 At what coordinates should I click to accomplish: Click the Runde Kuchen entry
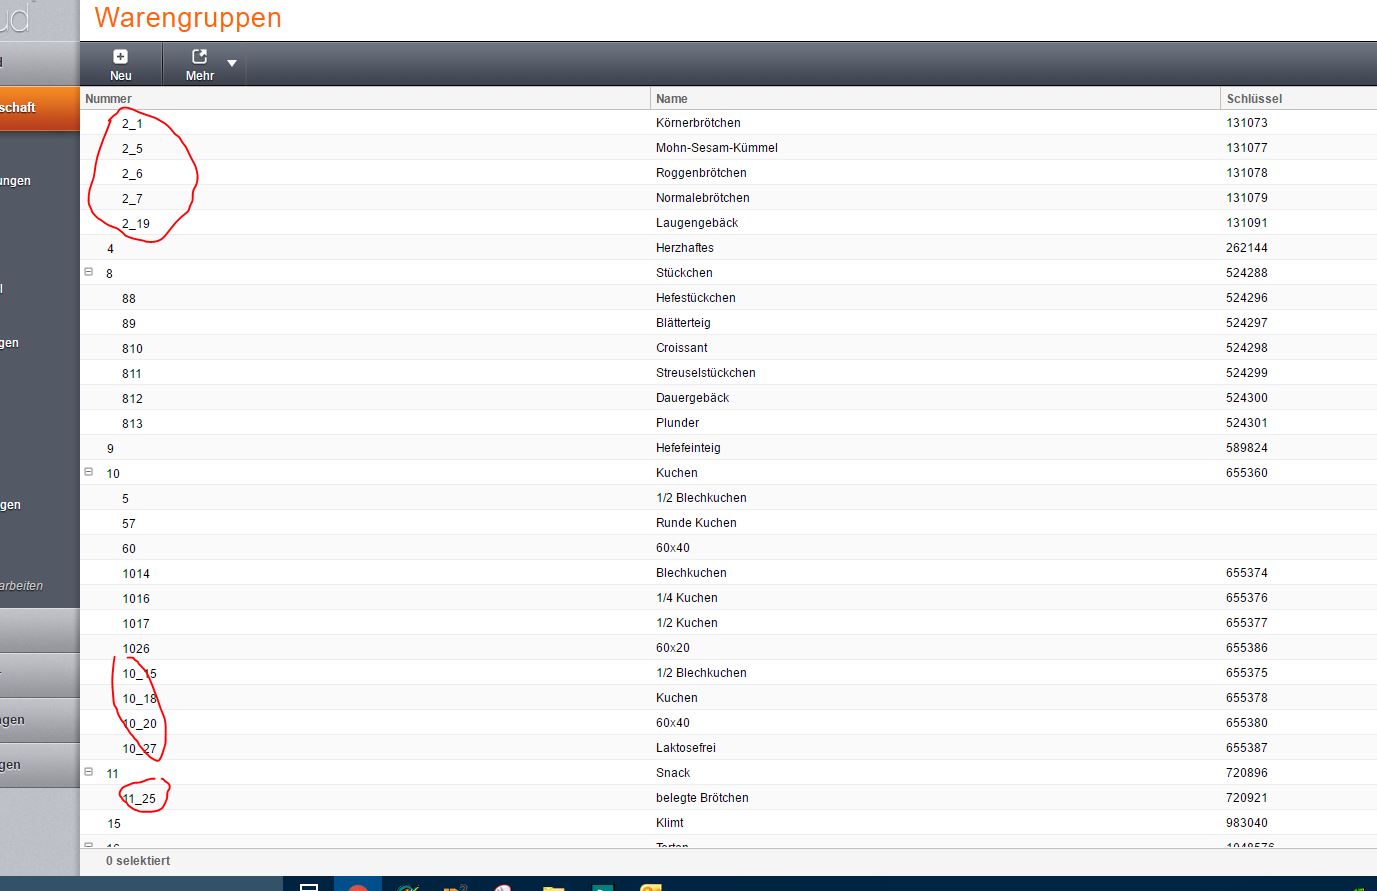click(696, 523)
